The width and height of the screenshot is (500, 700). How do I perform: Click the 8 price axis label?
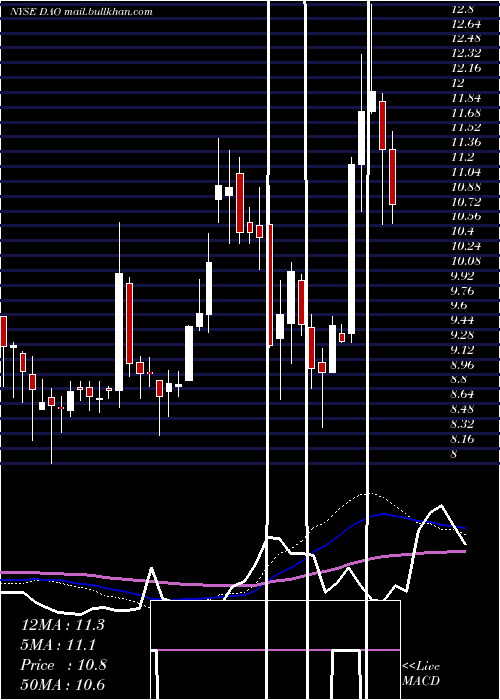tap(454, 454)
